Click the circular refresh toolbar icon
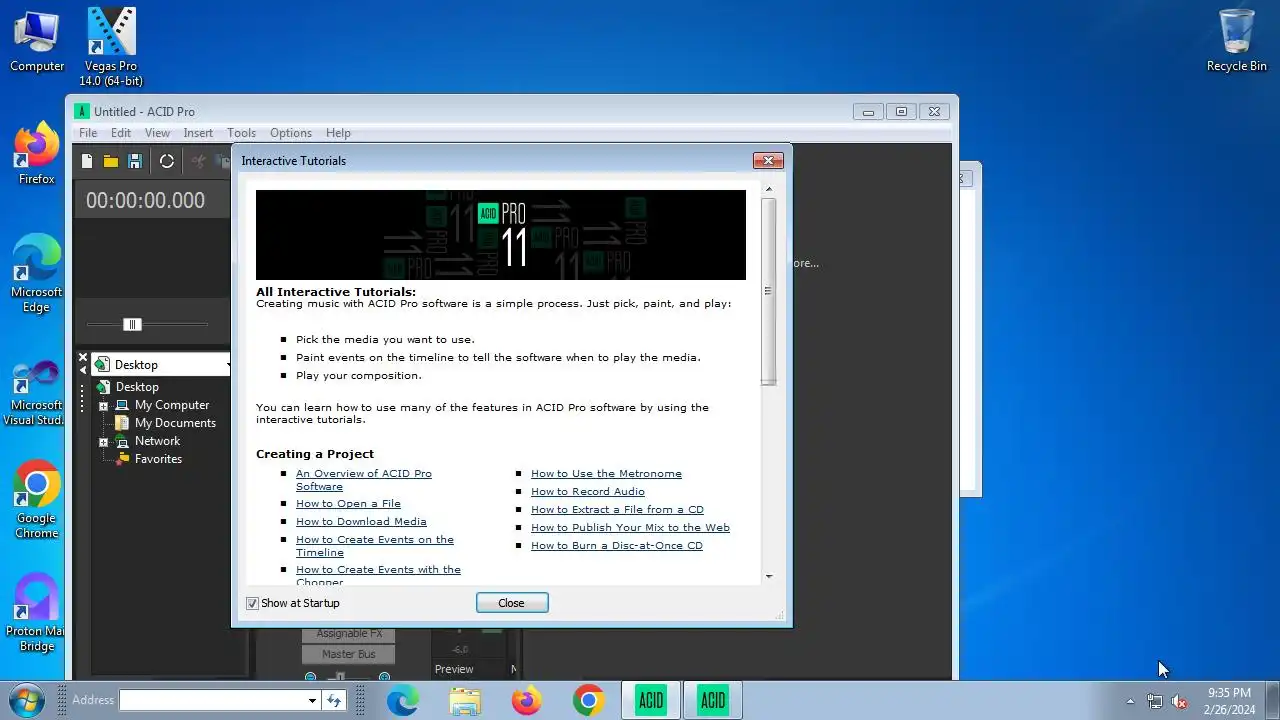Screen dimensions: 1280x720 [x=167, y=161]
